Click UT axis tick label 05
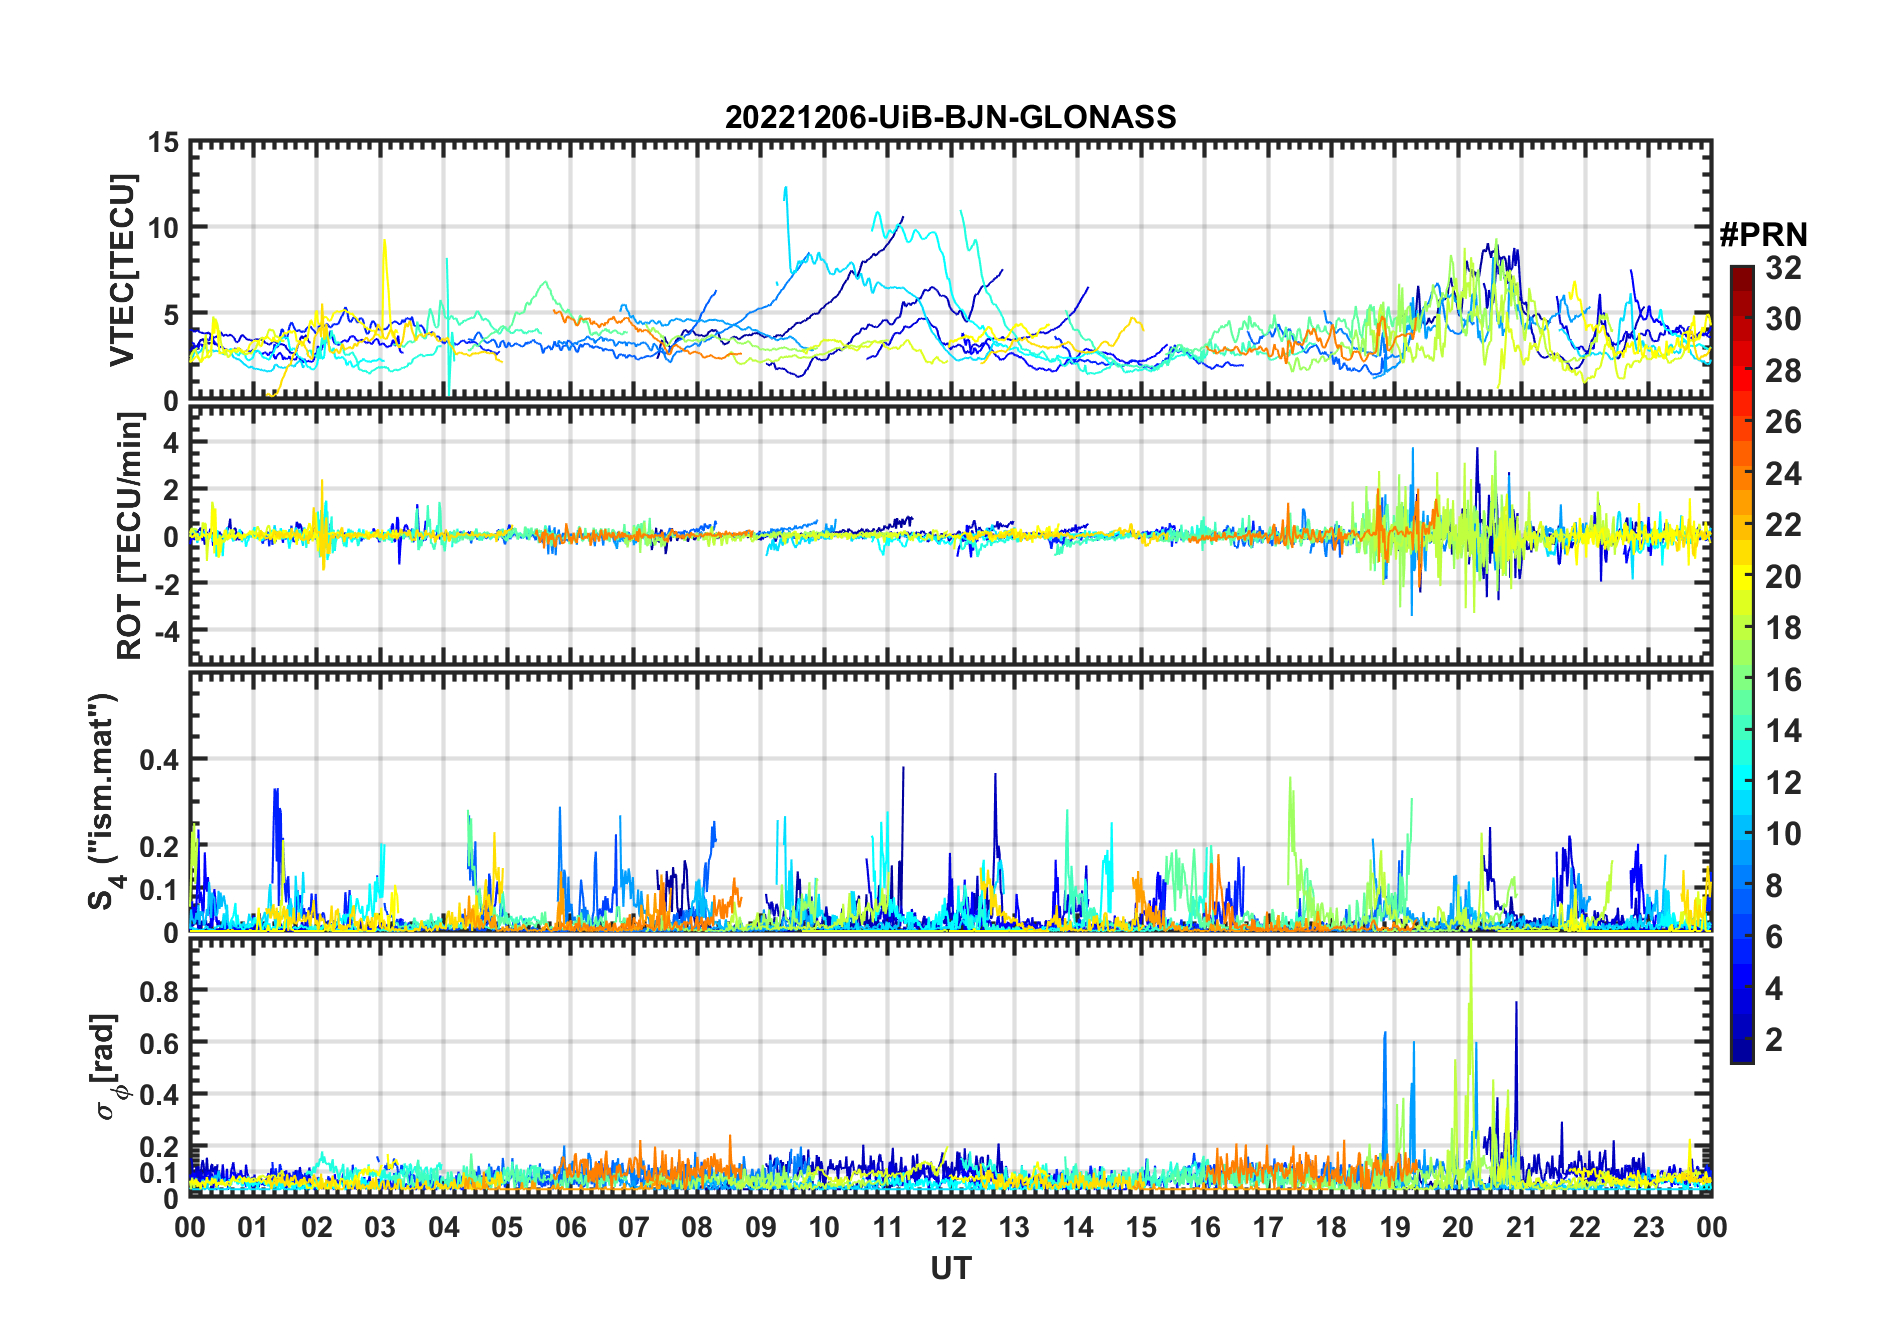 507,1227
